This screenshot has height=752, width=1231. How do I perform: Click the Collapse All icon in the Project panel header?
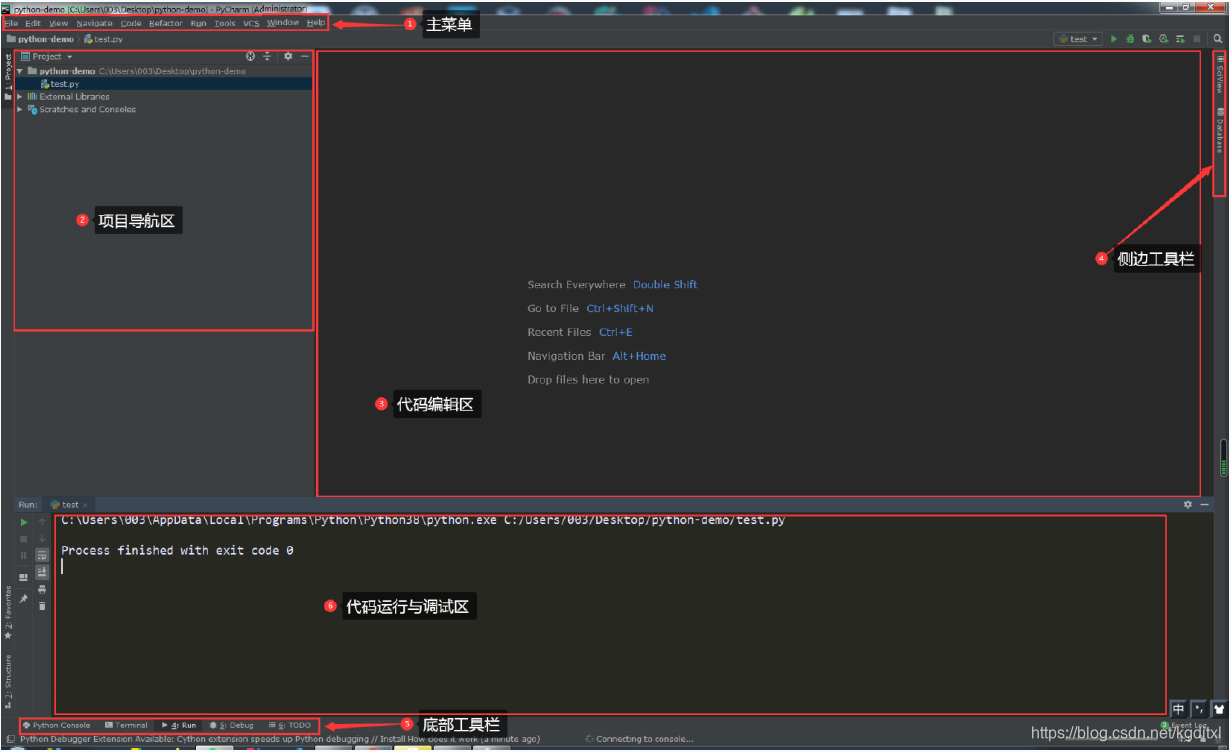coord(267,56)
